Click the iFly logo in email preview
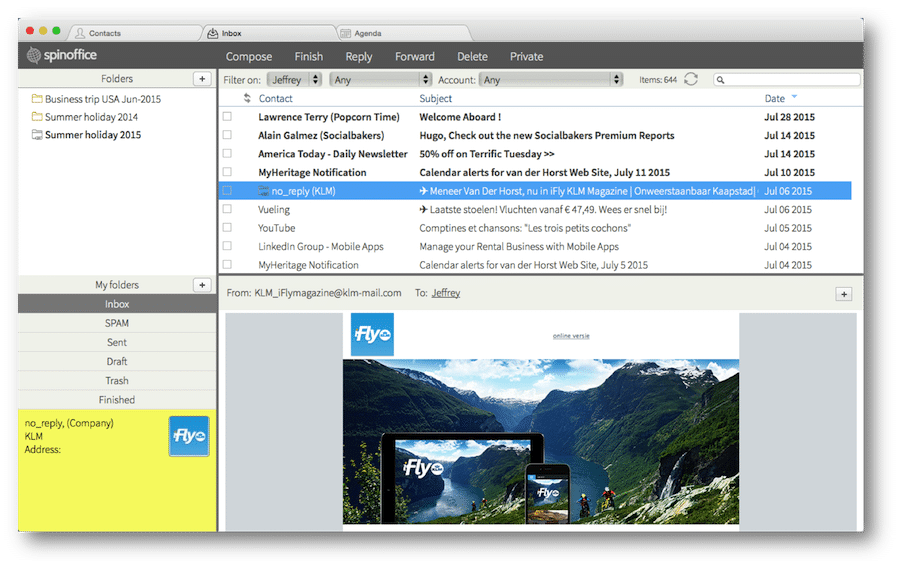 point(372,334)
